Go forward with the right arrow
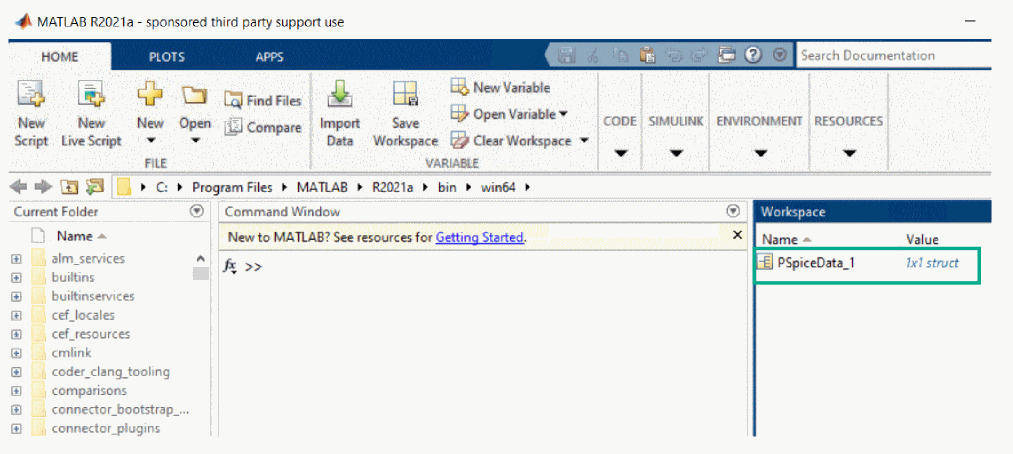Viewport: 1013px width, 454px height. [43, 187]
